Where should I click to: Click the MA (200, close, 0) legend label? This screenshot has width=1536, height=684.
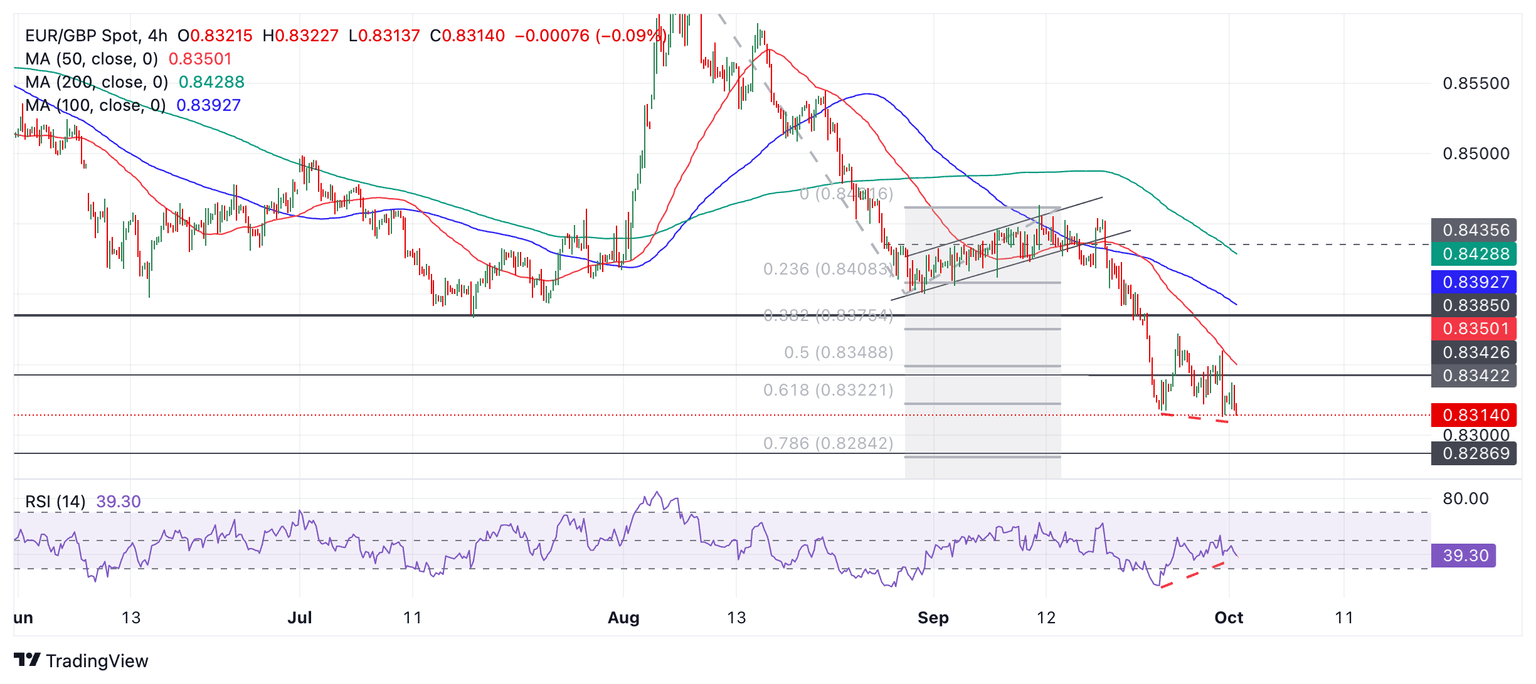coord(97,82)
